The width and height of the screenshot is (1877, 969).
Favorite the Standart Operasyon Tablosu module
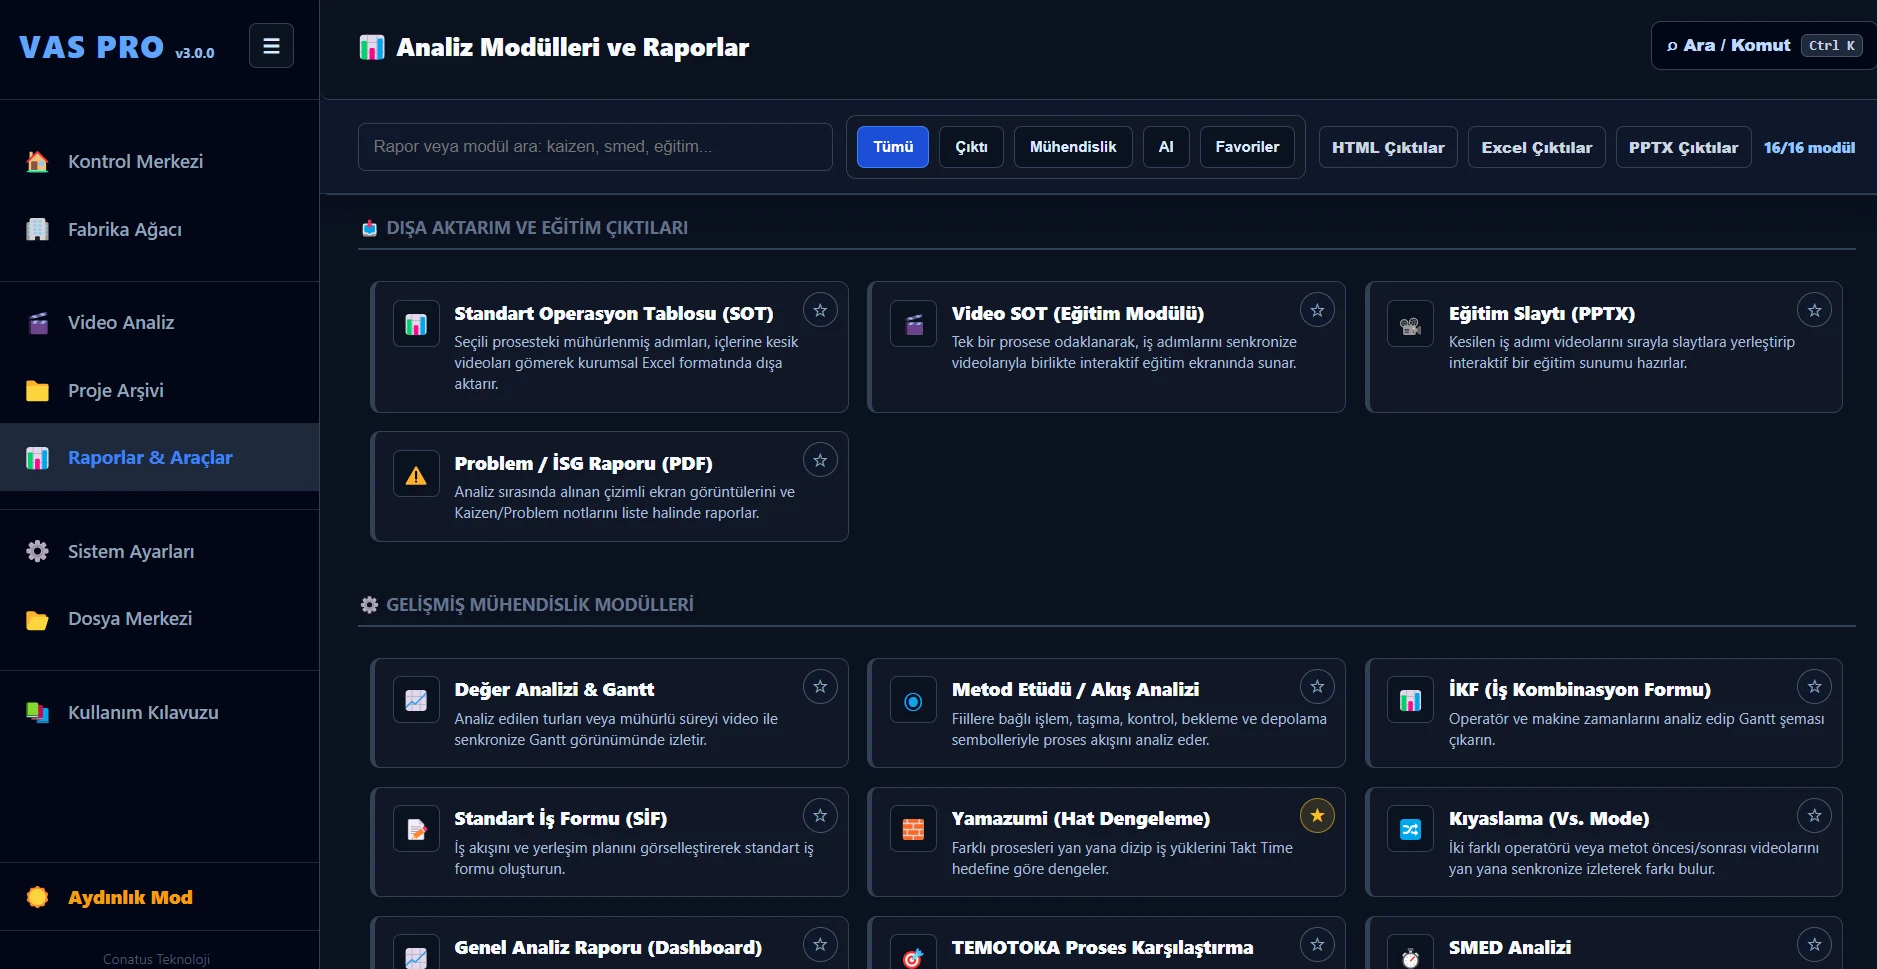coord(820,310)
